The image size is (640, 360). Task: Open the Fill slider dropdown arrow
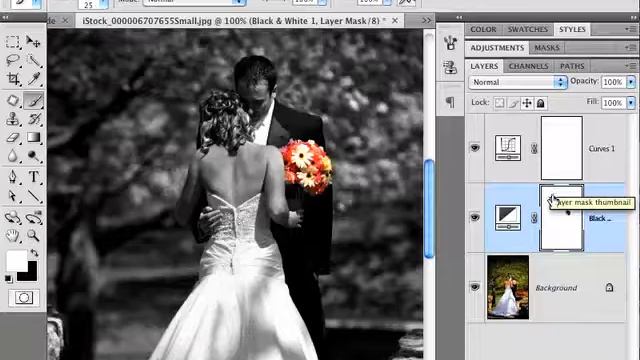click(631, 102)
